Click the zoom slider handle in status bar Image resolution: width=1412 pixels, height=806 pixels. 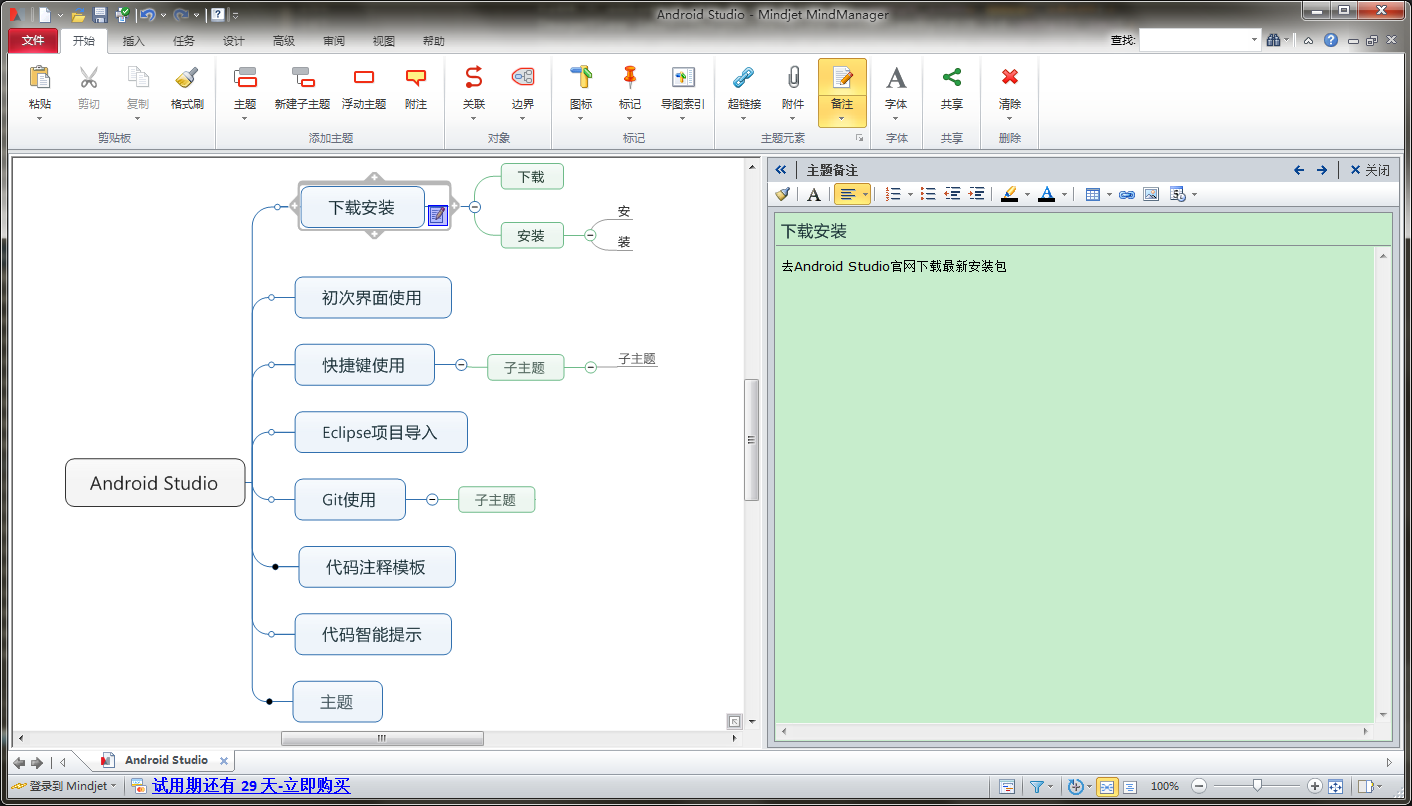click(x=1257, y=787)
